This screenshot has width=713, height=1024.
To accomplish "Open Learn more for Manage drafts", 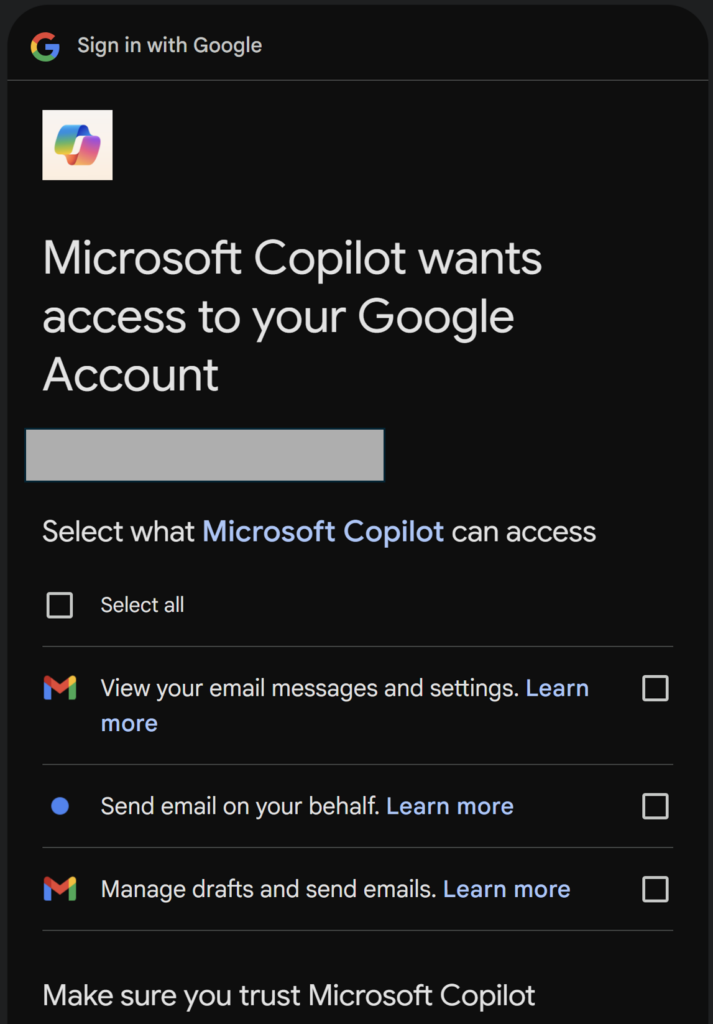I will [507, 889].
